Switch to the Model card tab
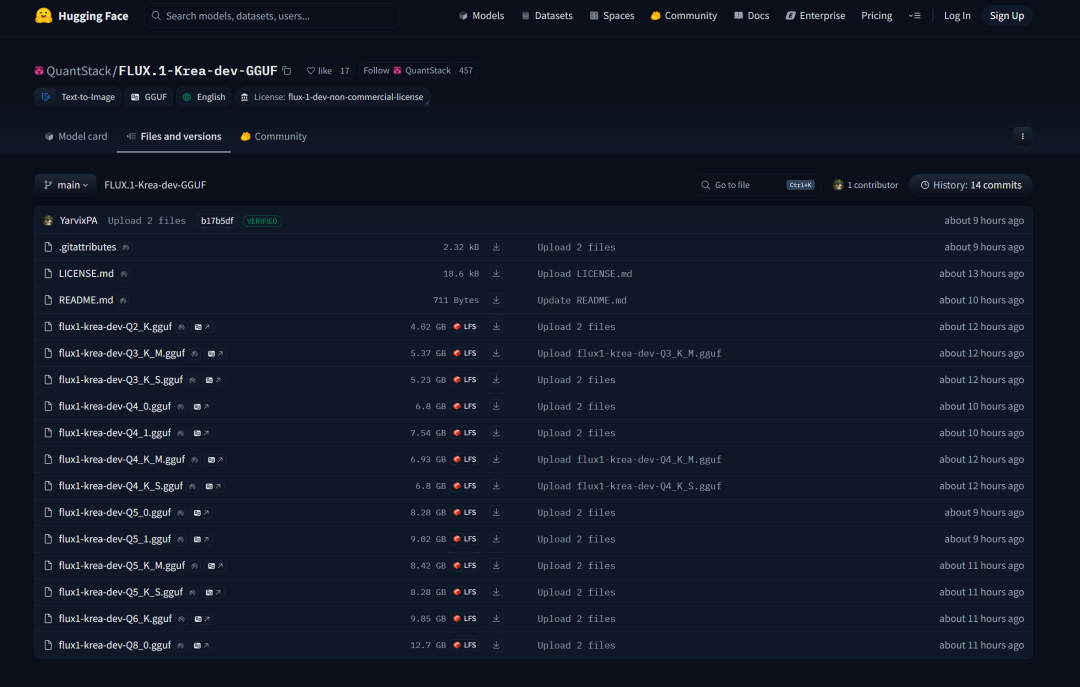The width and height of the screenshot is (1080, 687). [76, 136]
